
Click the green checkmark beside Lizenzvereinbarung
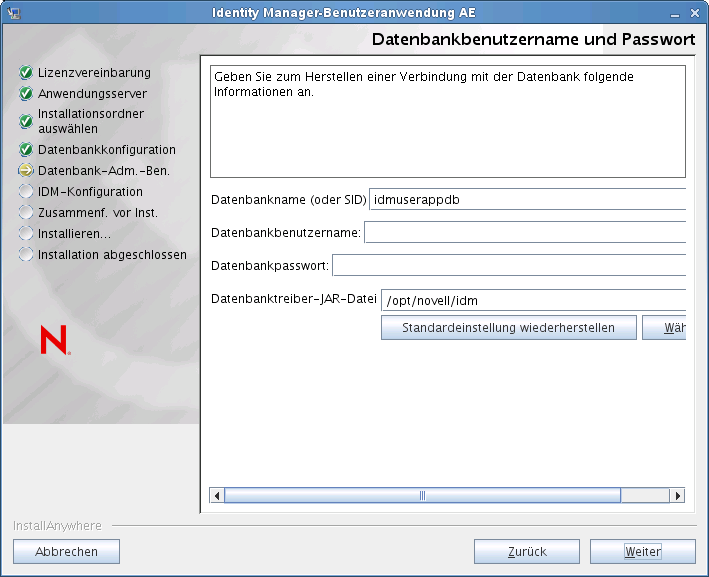point(26,72)
